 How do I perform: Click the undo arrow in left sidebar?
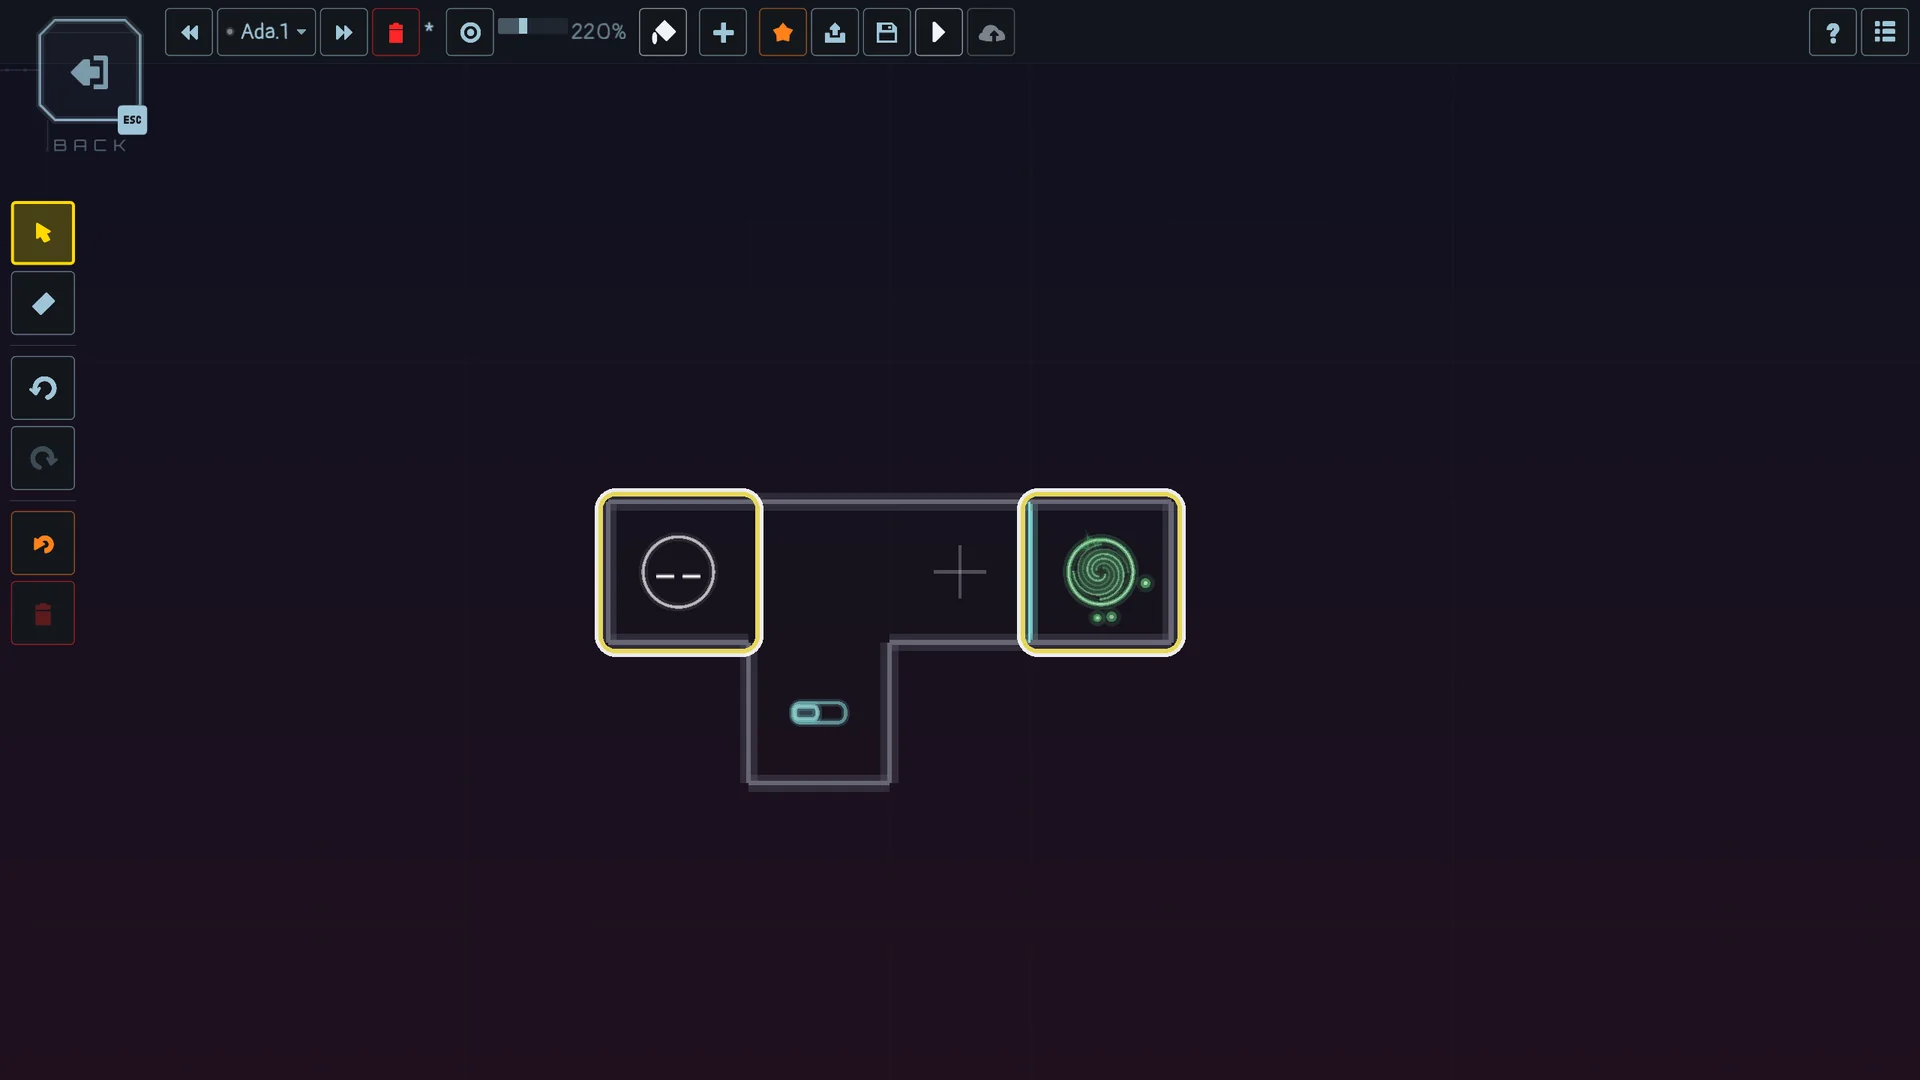click(x=43, y=388)
